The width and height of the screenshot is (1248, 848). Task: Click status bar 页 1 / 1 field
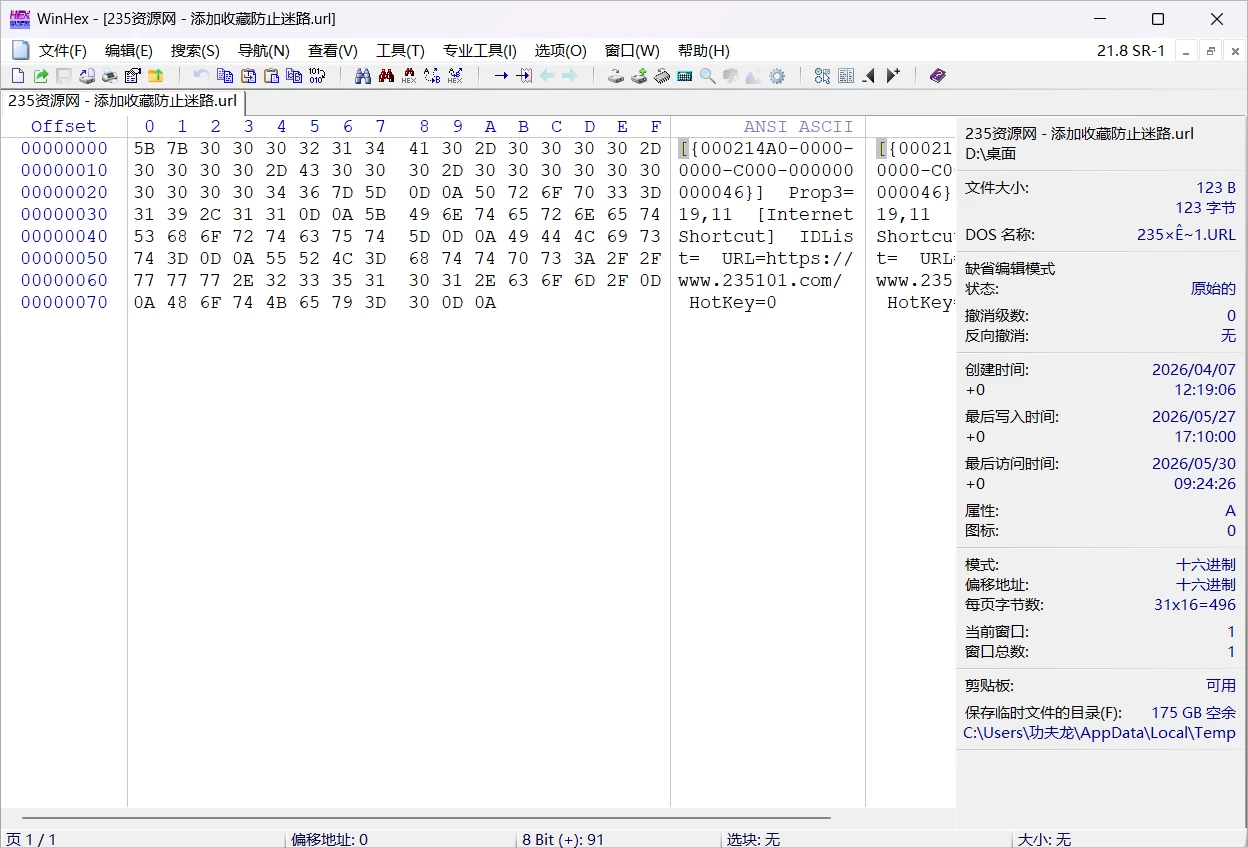coord(142,839)
